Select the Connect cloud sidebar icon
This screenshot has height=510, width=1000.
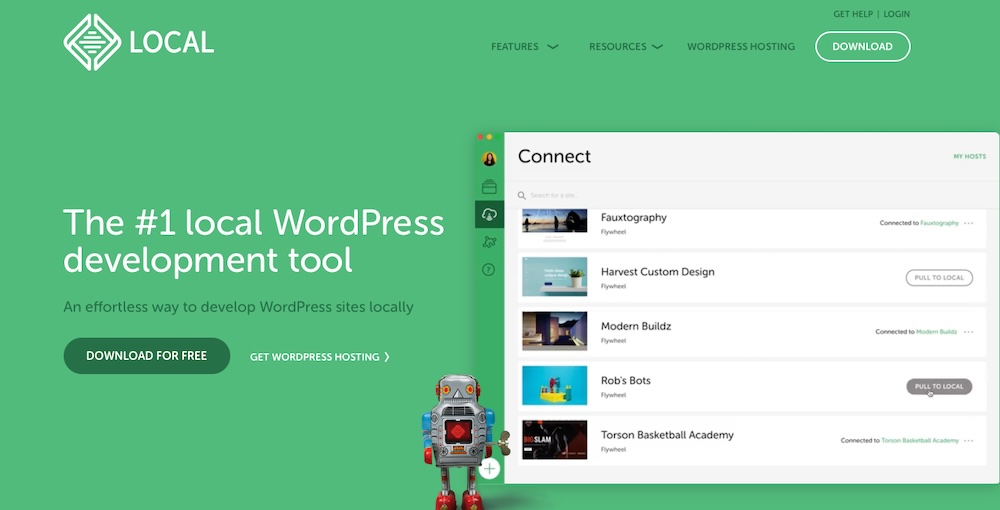489,214
